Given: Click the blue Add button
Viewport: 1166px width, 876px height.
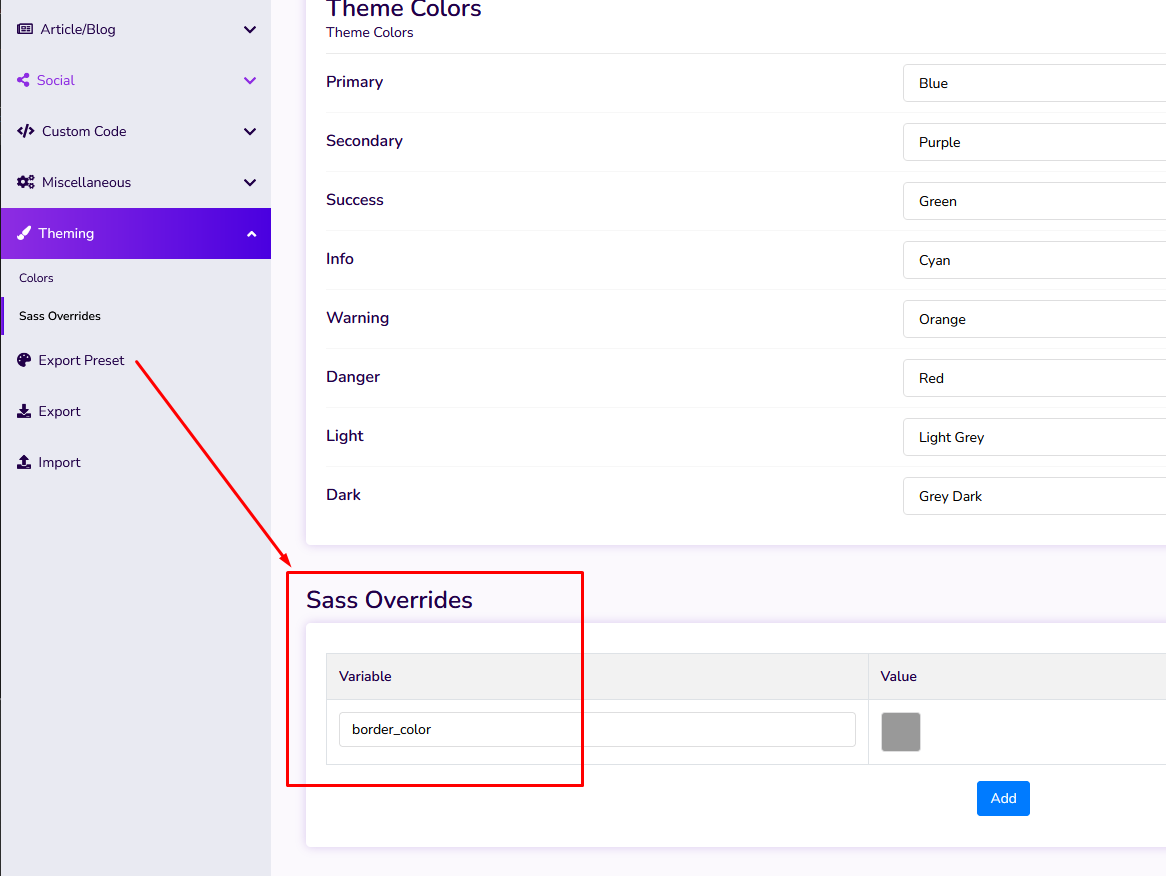Looking at the screenshot, I should pyautogui.click(x=1003, y=798).
